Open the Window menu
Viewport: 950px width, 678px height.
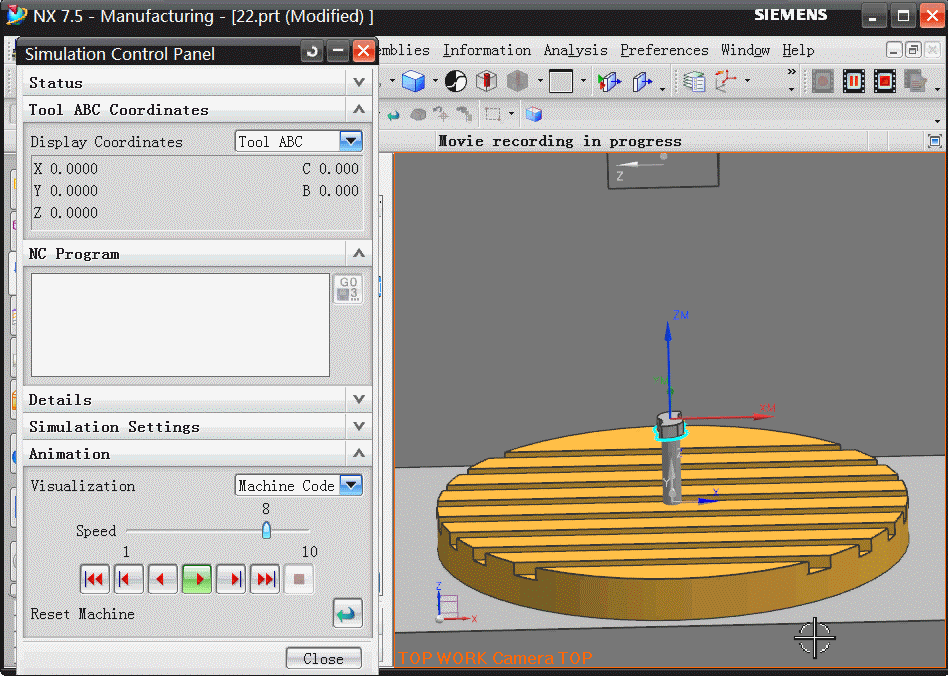(745, 50)
